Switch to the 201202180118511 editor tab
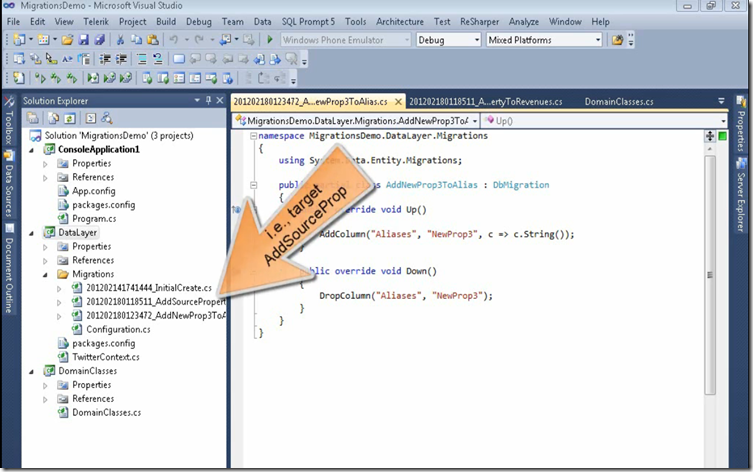The image size is (753, 472). click(486, 101)
